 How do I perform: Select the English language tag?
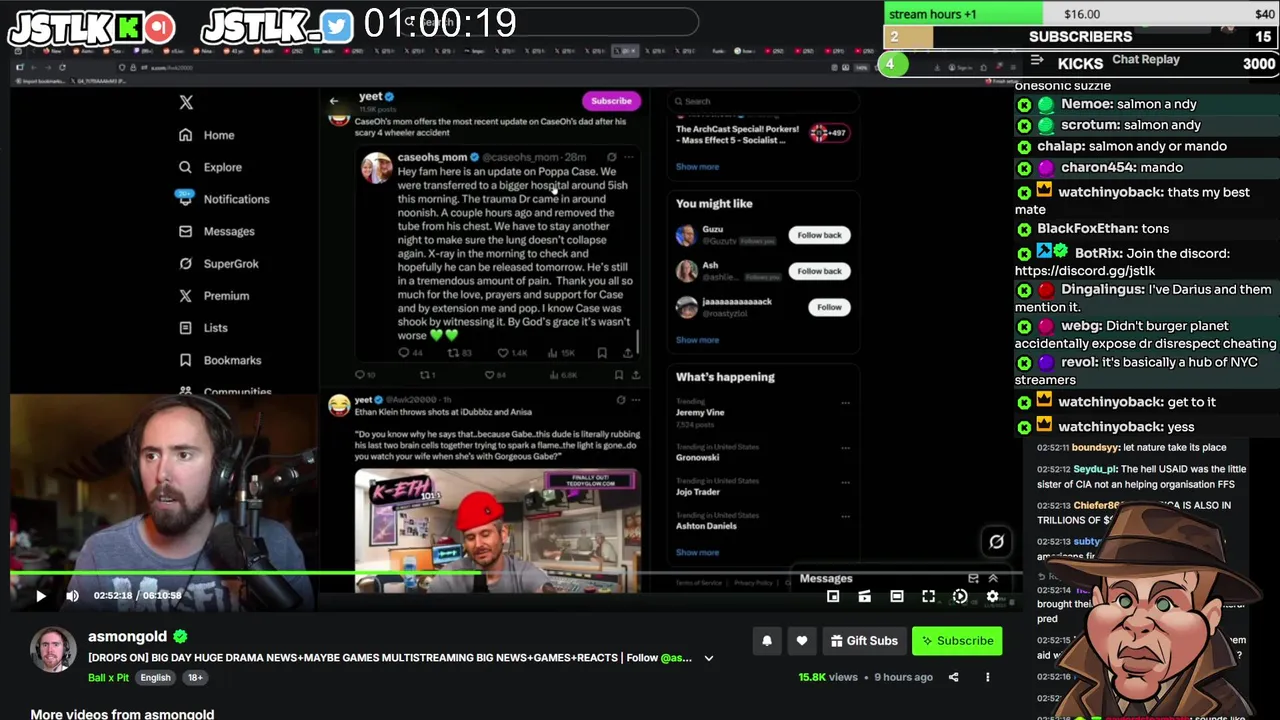[x=155, y=677]
